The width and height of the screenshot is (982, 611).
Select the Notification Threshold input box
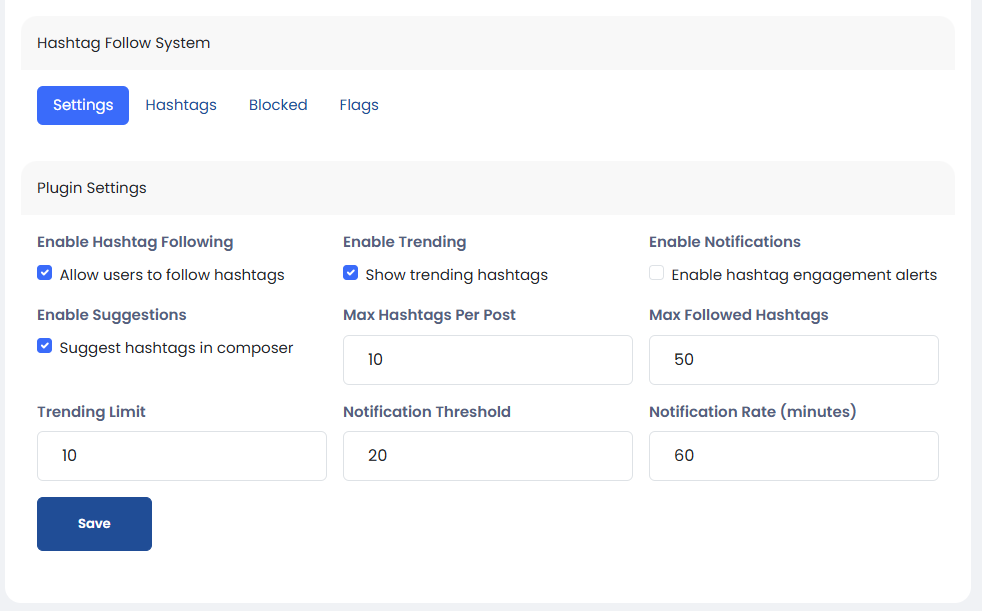pos(487,456)
